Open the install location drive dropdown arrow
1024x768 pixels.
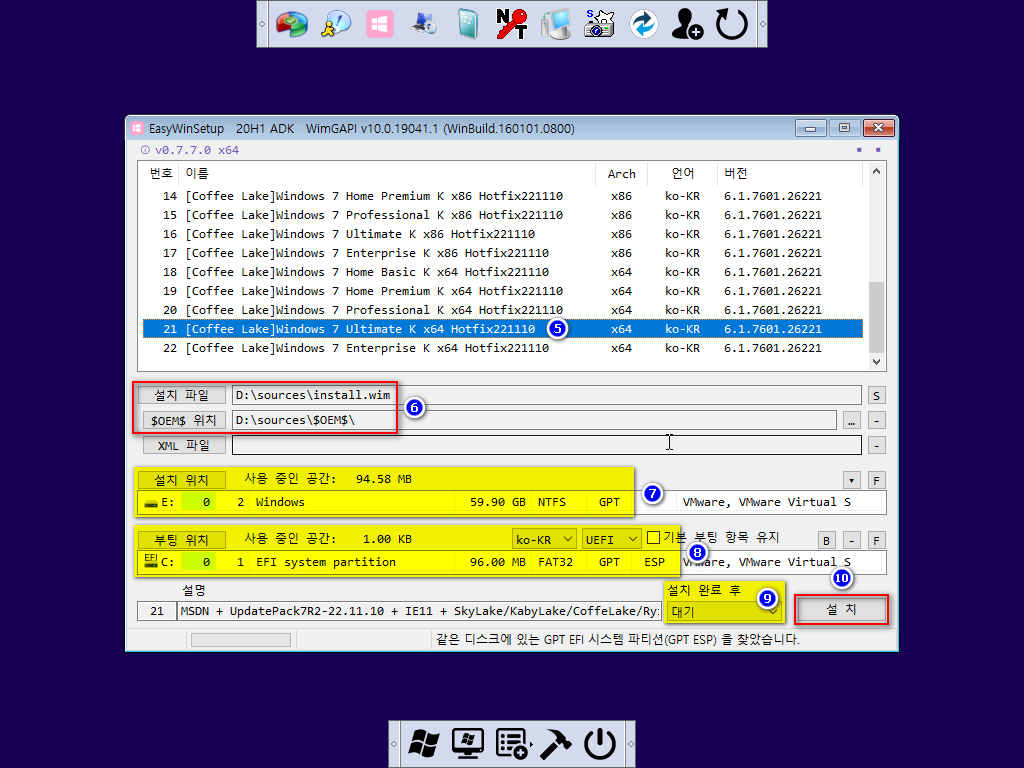(x=851, y=481)
